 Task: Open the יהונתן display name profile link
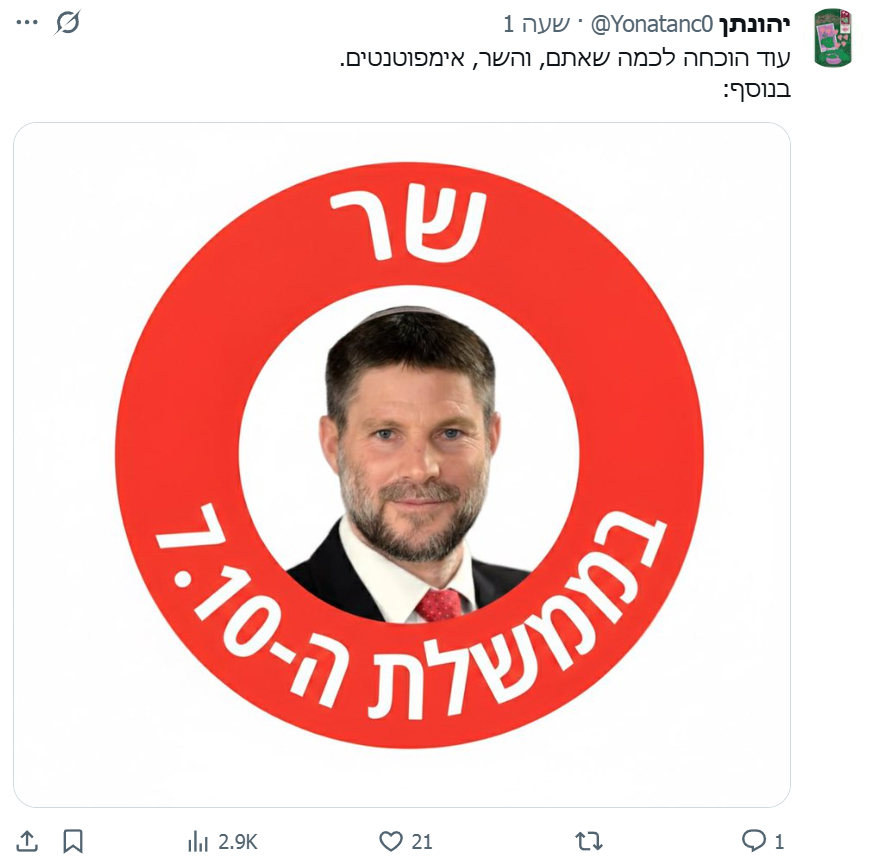point(755,24)
